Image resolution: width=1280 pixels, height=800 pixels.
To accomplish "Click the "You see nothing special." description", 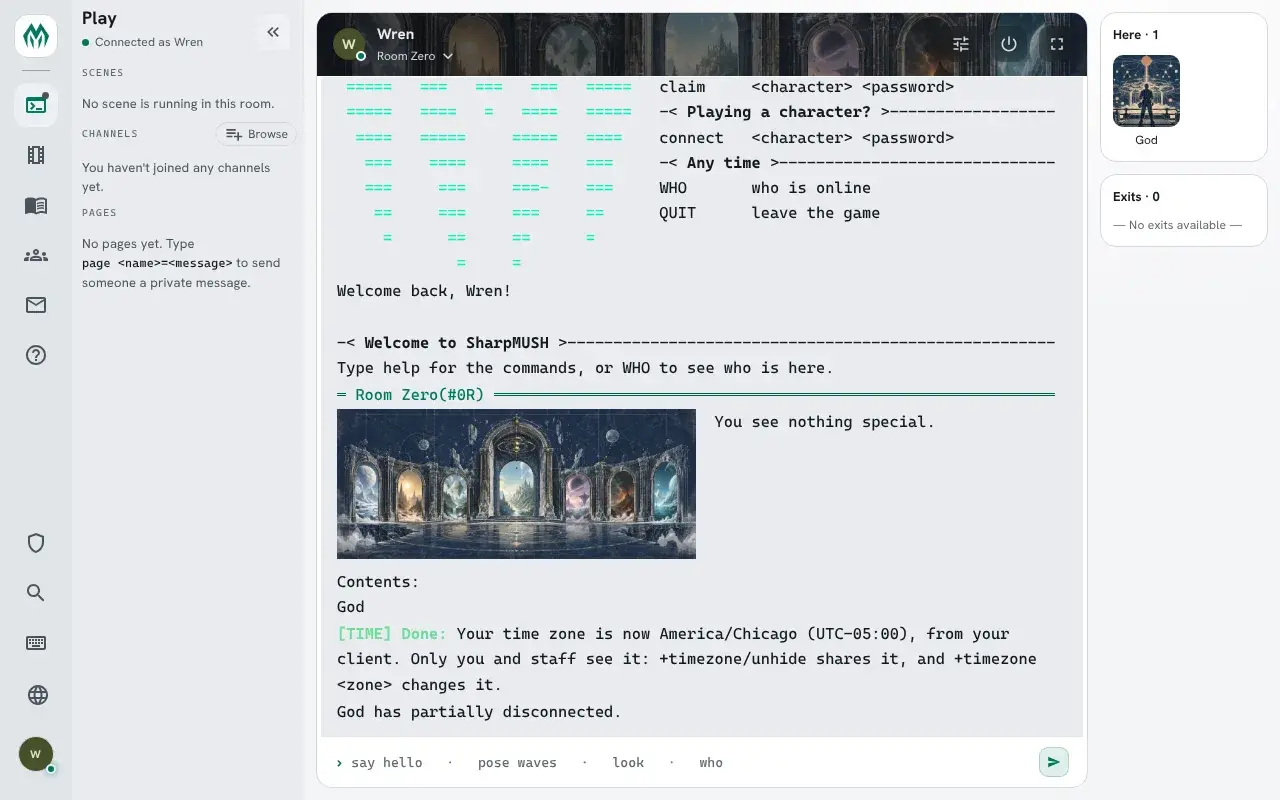I will (x=825, y=422).
